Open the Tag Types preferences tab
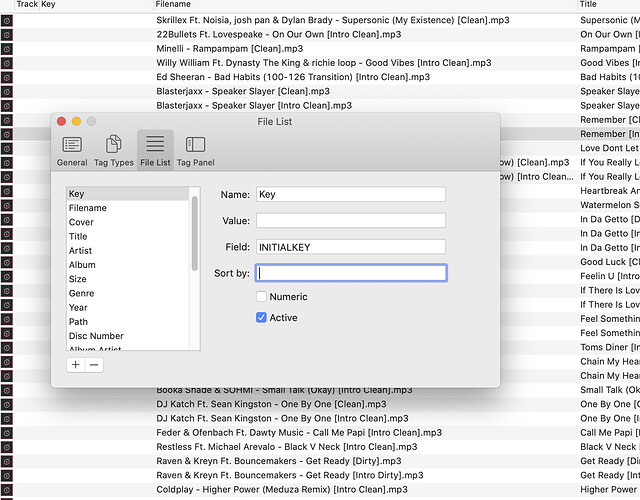 coord(113,151)
